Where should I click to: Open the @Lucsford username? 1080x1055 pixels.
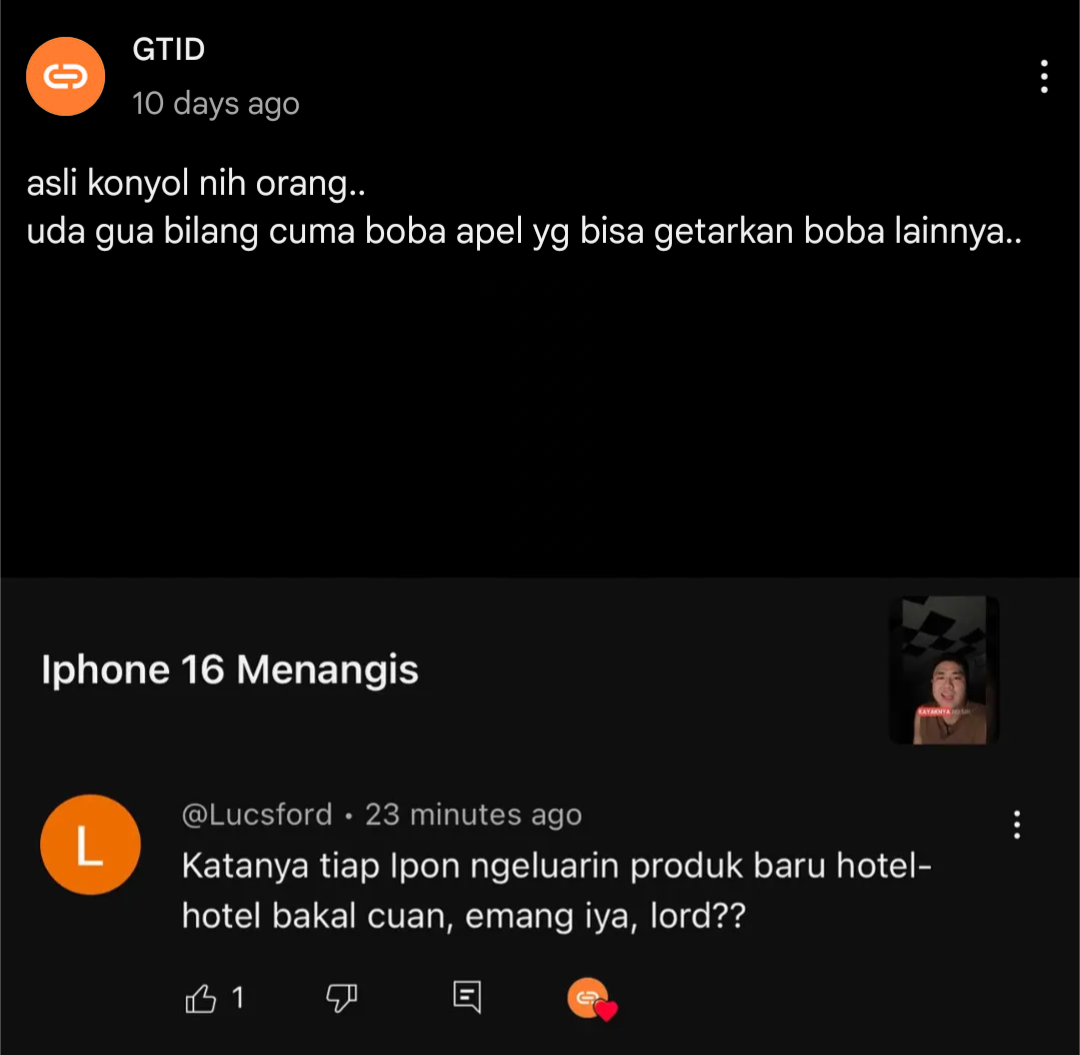coord(257,815)
